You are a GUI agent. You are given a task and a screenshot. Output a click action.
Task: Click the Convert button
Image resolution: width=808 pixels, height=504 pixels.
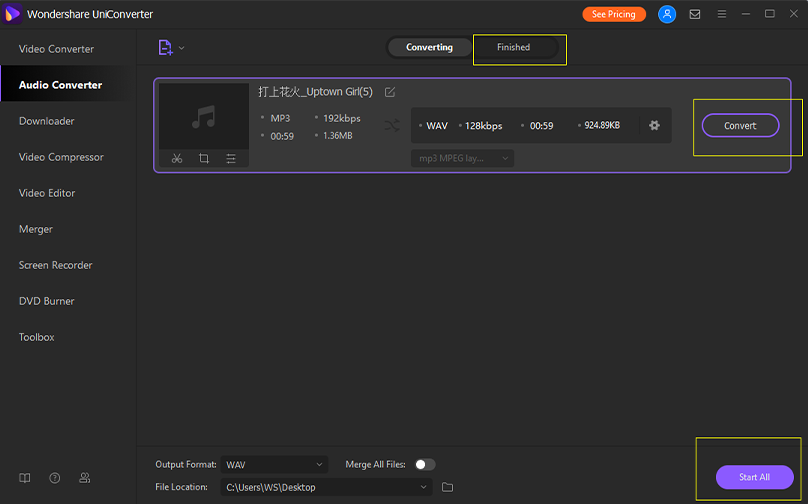[740, 125]
